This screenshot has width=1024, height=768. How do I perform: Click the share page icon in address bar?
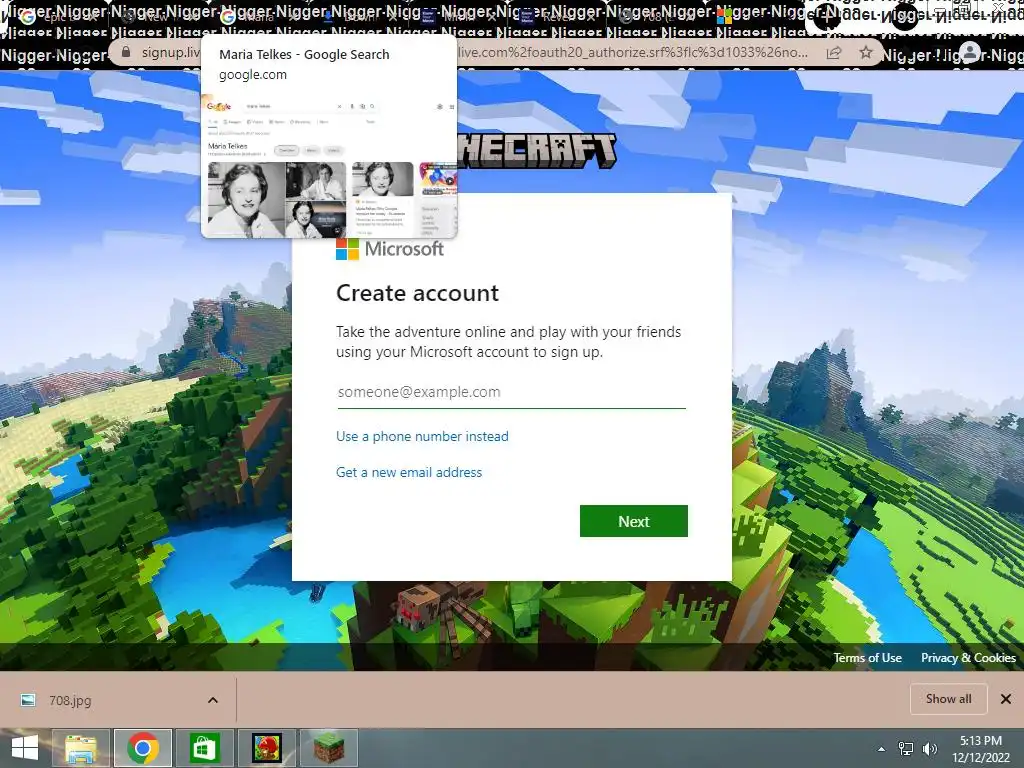(x=834, y=53)
